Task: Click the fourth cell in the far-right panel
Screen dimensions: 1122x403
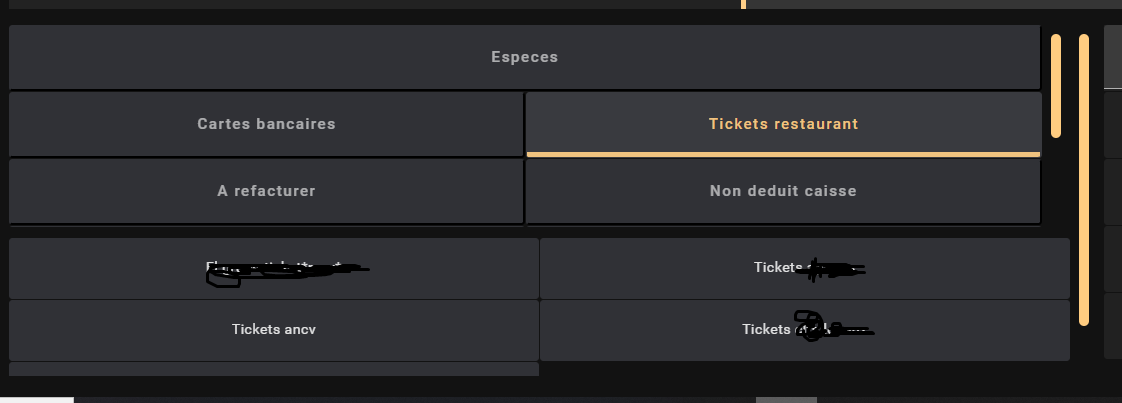Action: tap(1112, 258)
